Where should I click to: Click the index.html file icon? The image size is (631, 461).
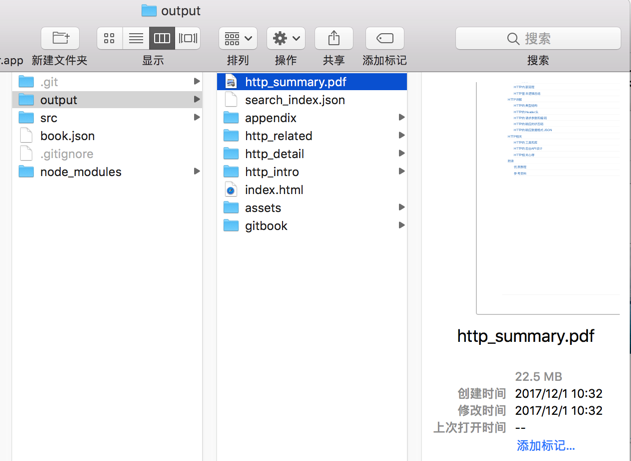tap(231, 190)
